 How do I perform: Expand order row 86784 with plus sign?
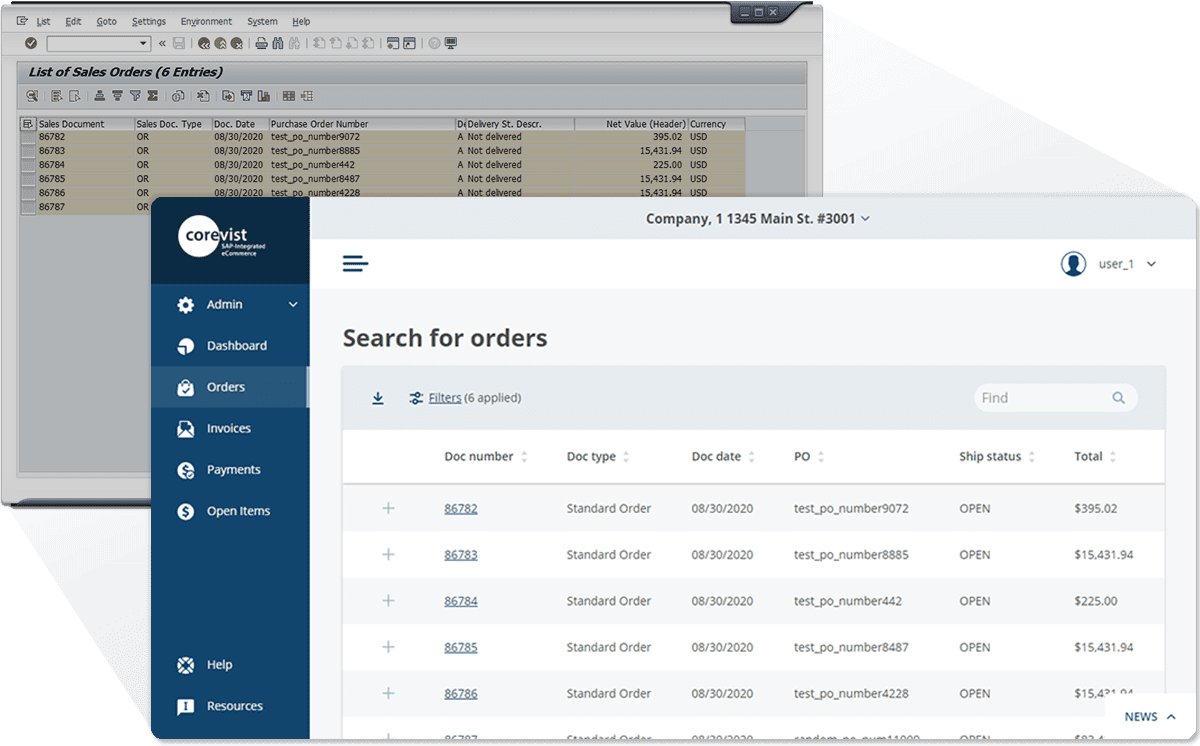click(389, 601)
